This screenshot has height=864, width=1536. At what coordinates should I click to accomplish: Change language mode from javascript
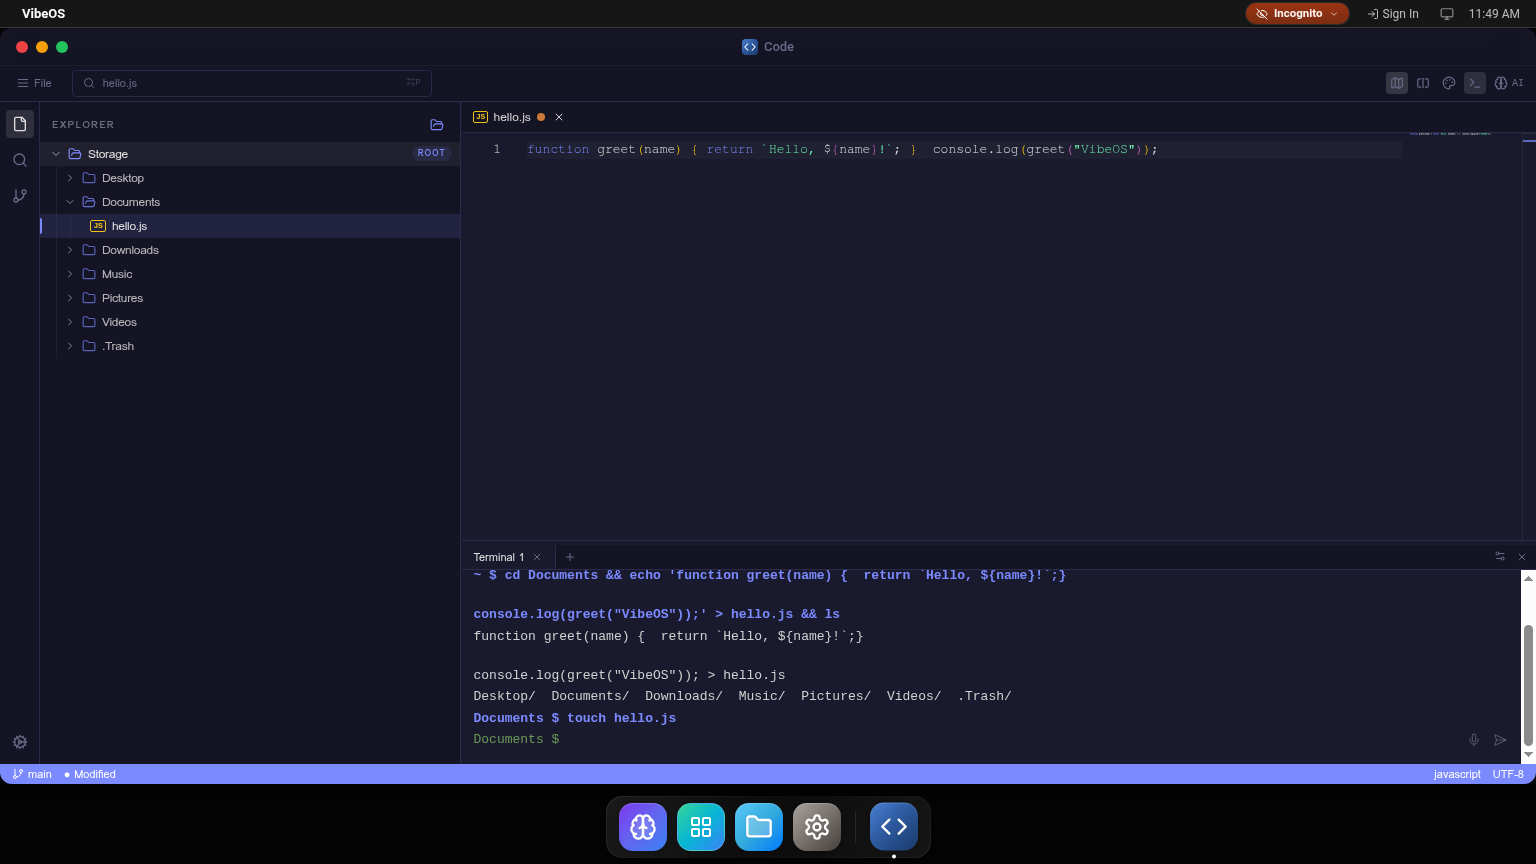point(1457,774)
